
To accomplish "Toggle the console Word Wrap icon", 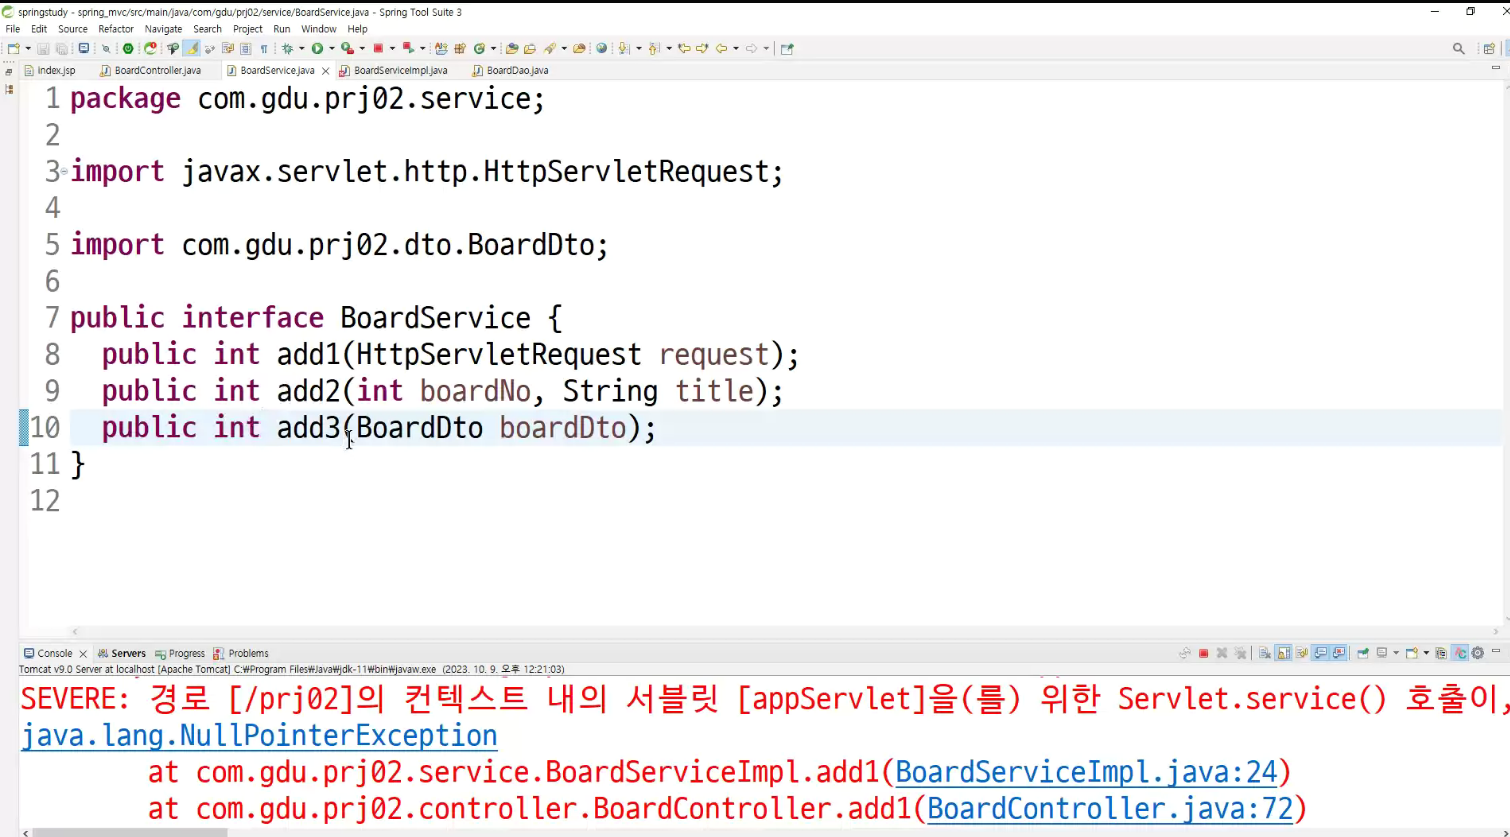I will [1301, 653].
